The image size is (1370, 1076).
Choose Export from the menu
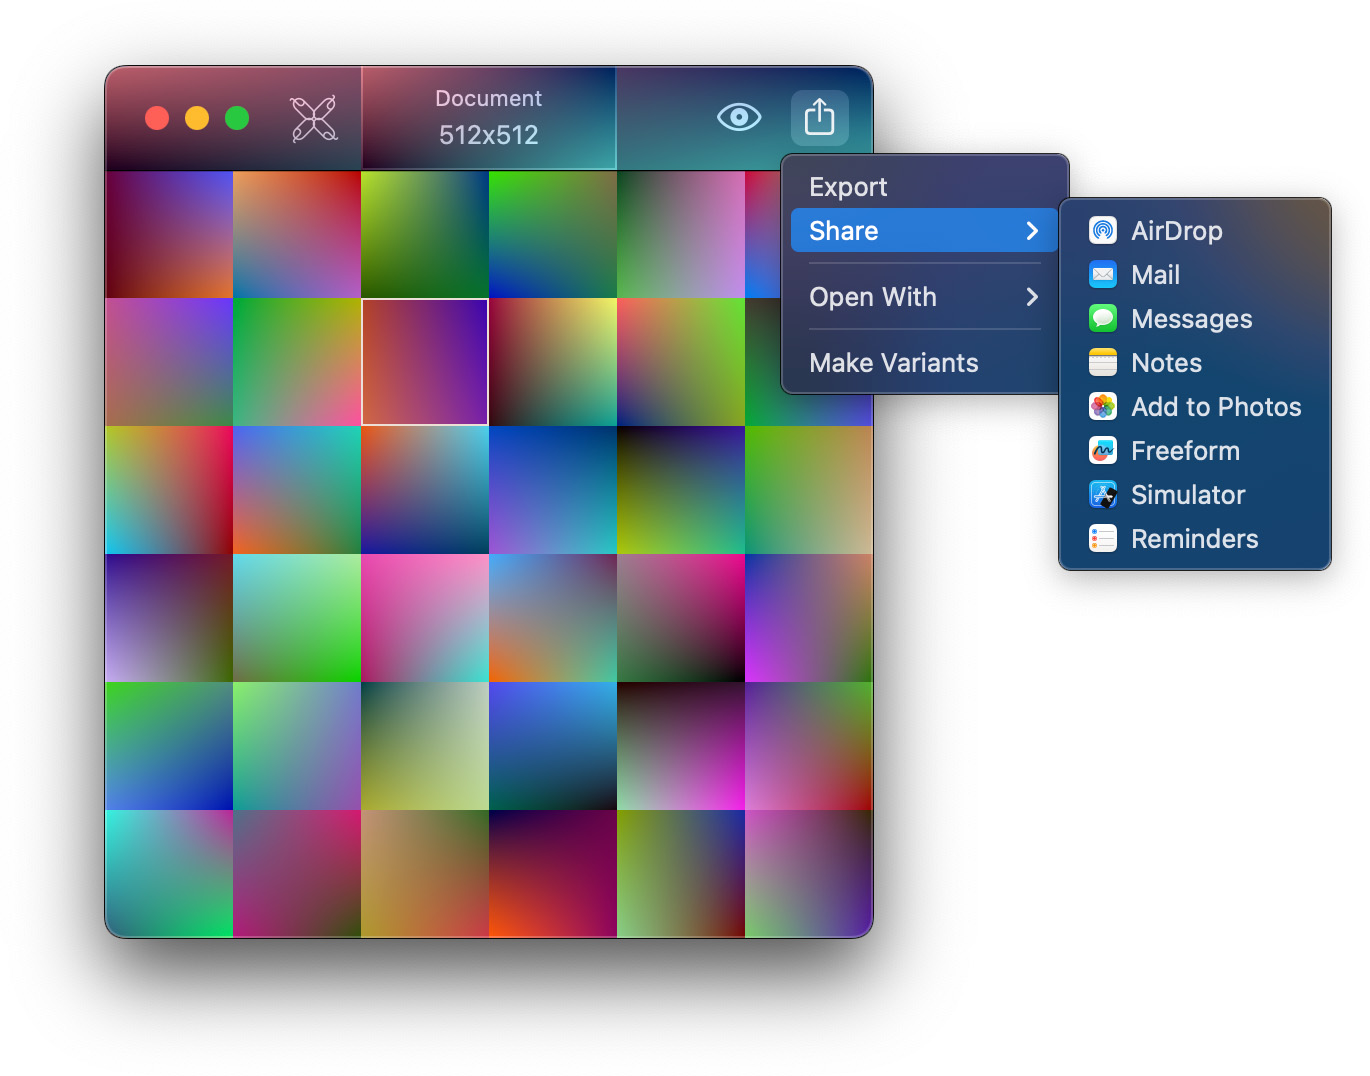tap(848, 187)
